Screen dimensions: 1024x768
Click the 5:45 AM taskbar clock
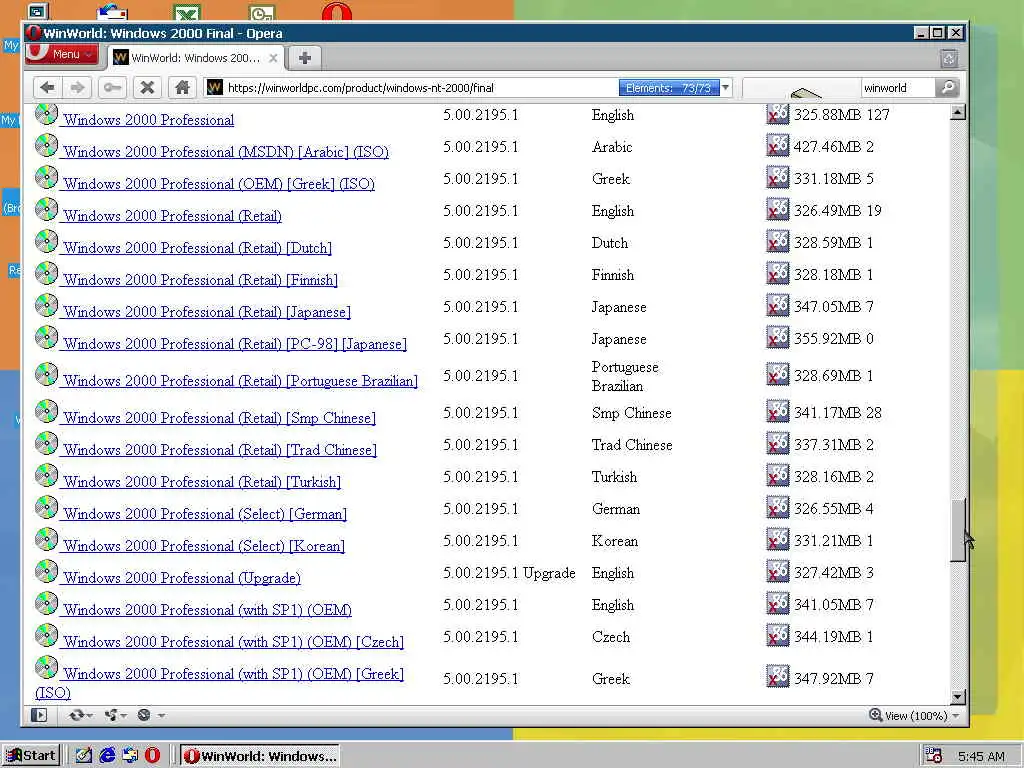click(x=981, y=756)
